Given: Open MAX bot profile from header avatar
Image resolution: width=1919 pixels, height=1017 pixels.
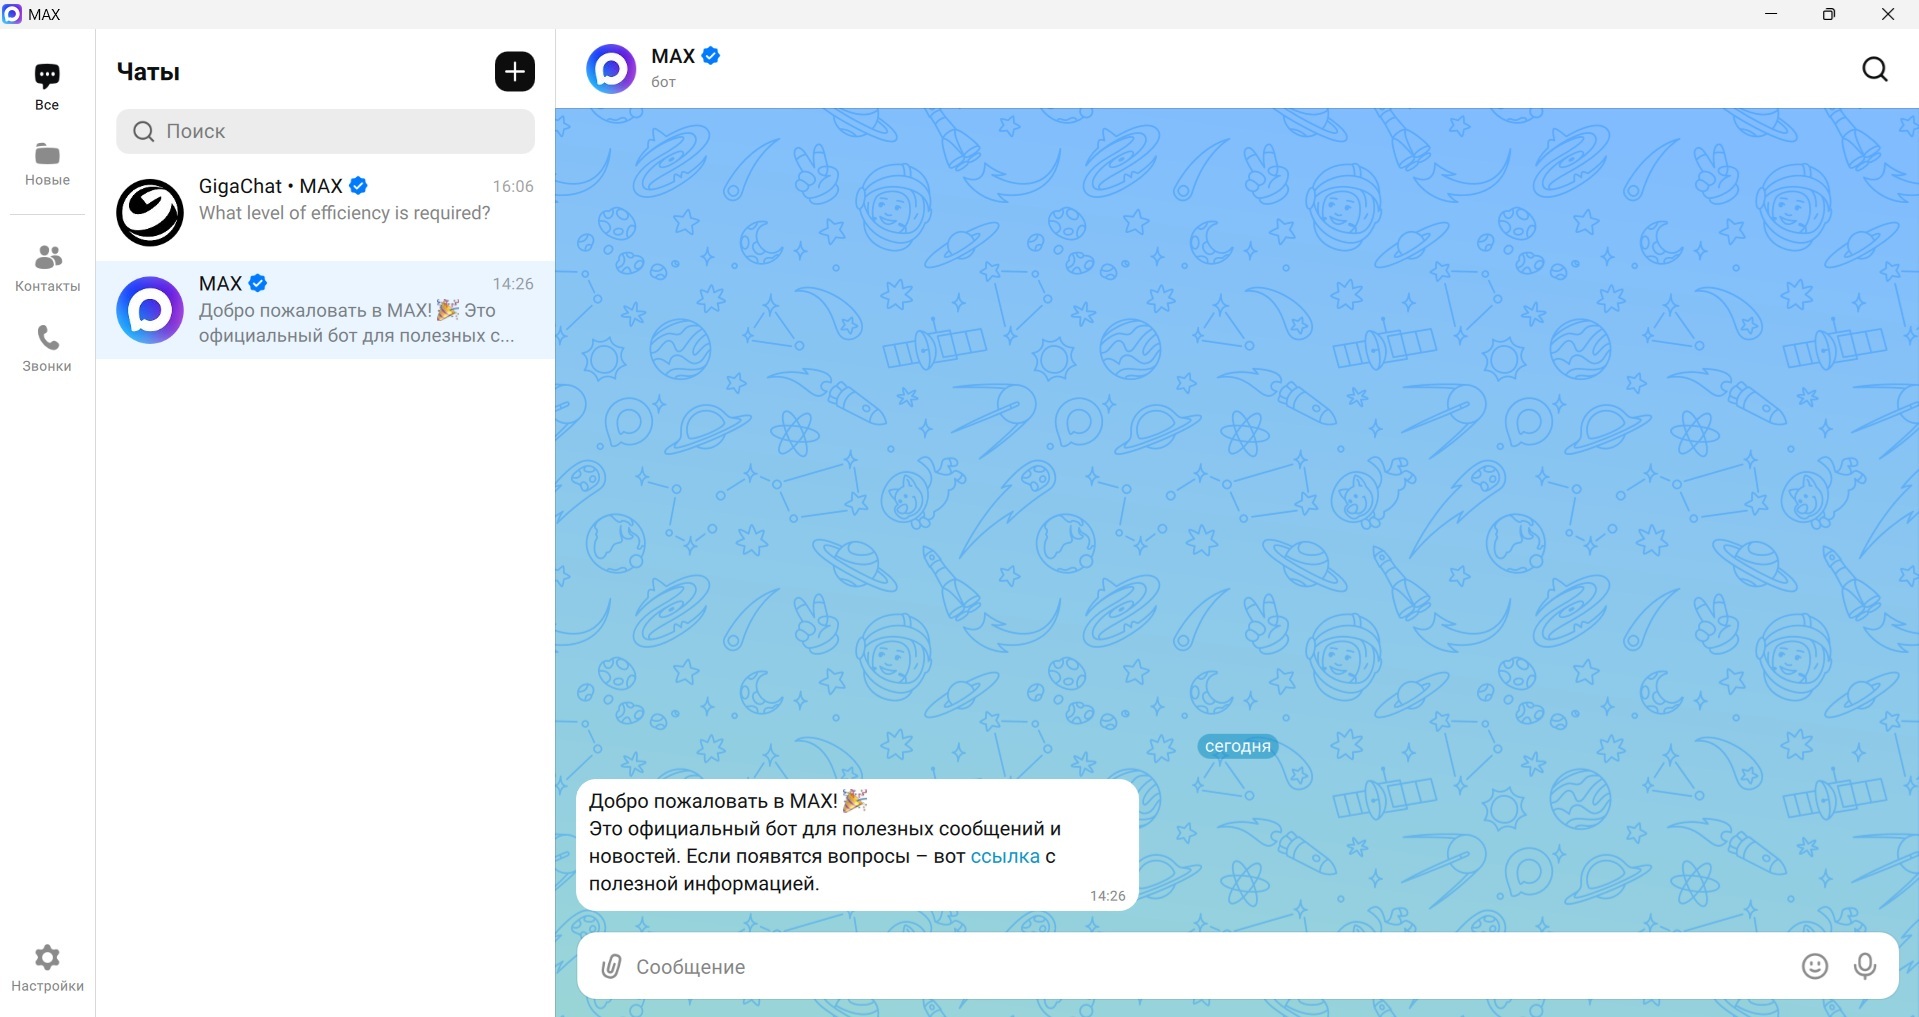Looking at the screenshot, I should [611, 69].
